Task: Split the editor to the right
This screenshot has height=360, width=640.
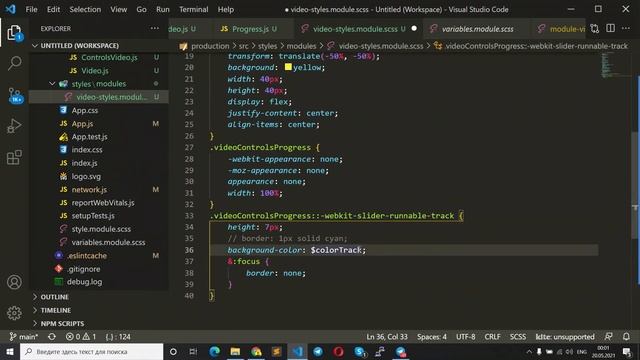Action: 610,28
